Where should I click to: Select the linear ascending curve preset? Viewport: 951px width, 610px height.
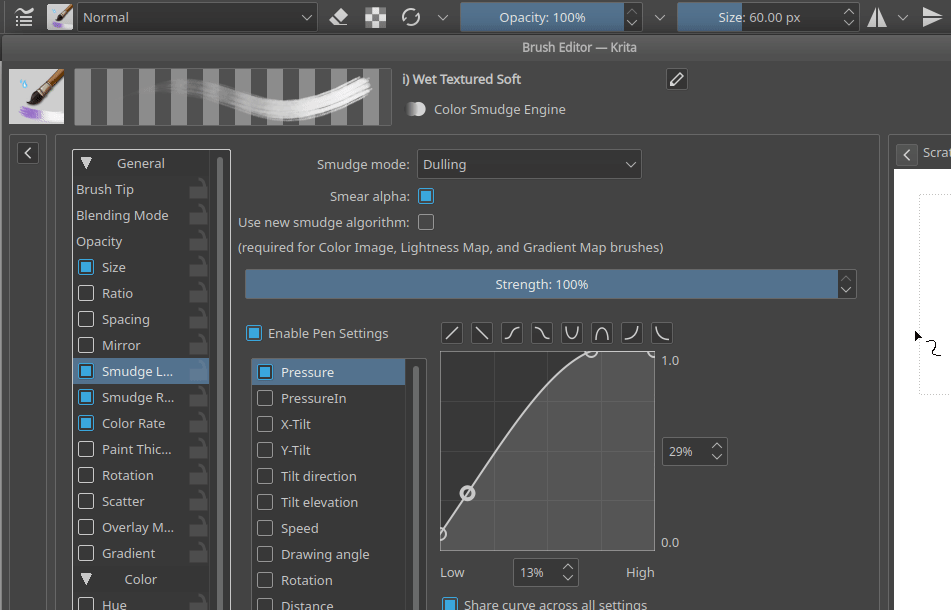click(x=453, y=333)
